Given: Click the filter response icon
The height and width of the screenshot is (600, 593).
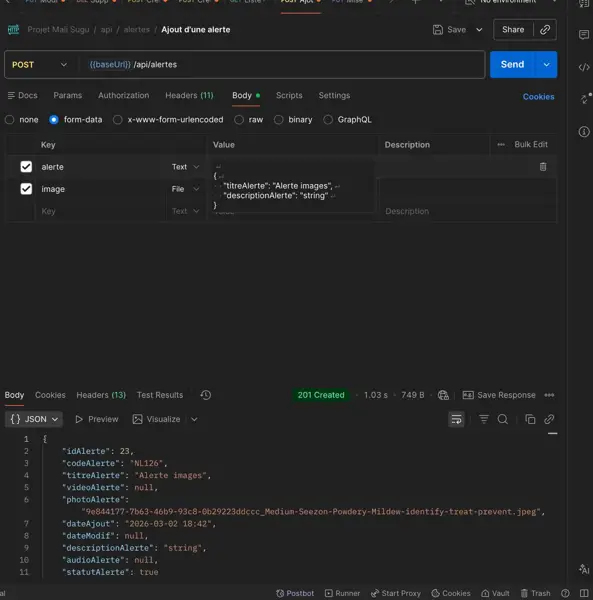Looking at the screenshot, I should 484,419.
